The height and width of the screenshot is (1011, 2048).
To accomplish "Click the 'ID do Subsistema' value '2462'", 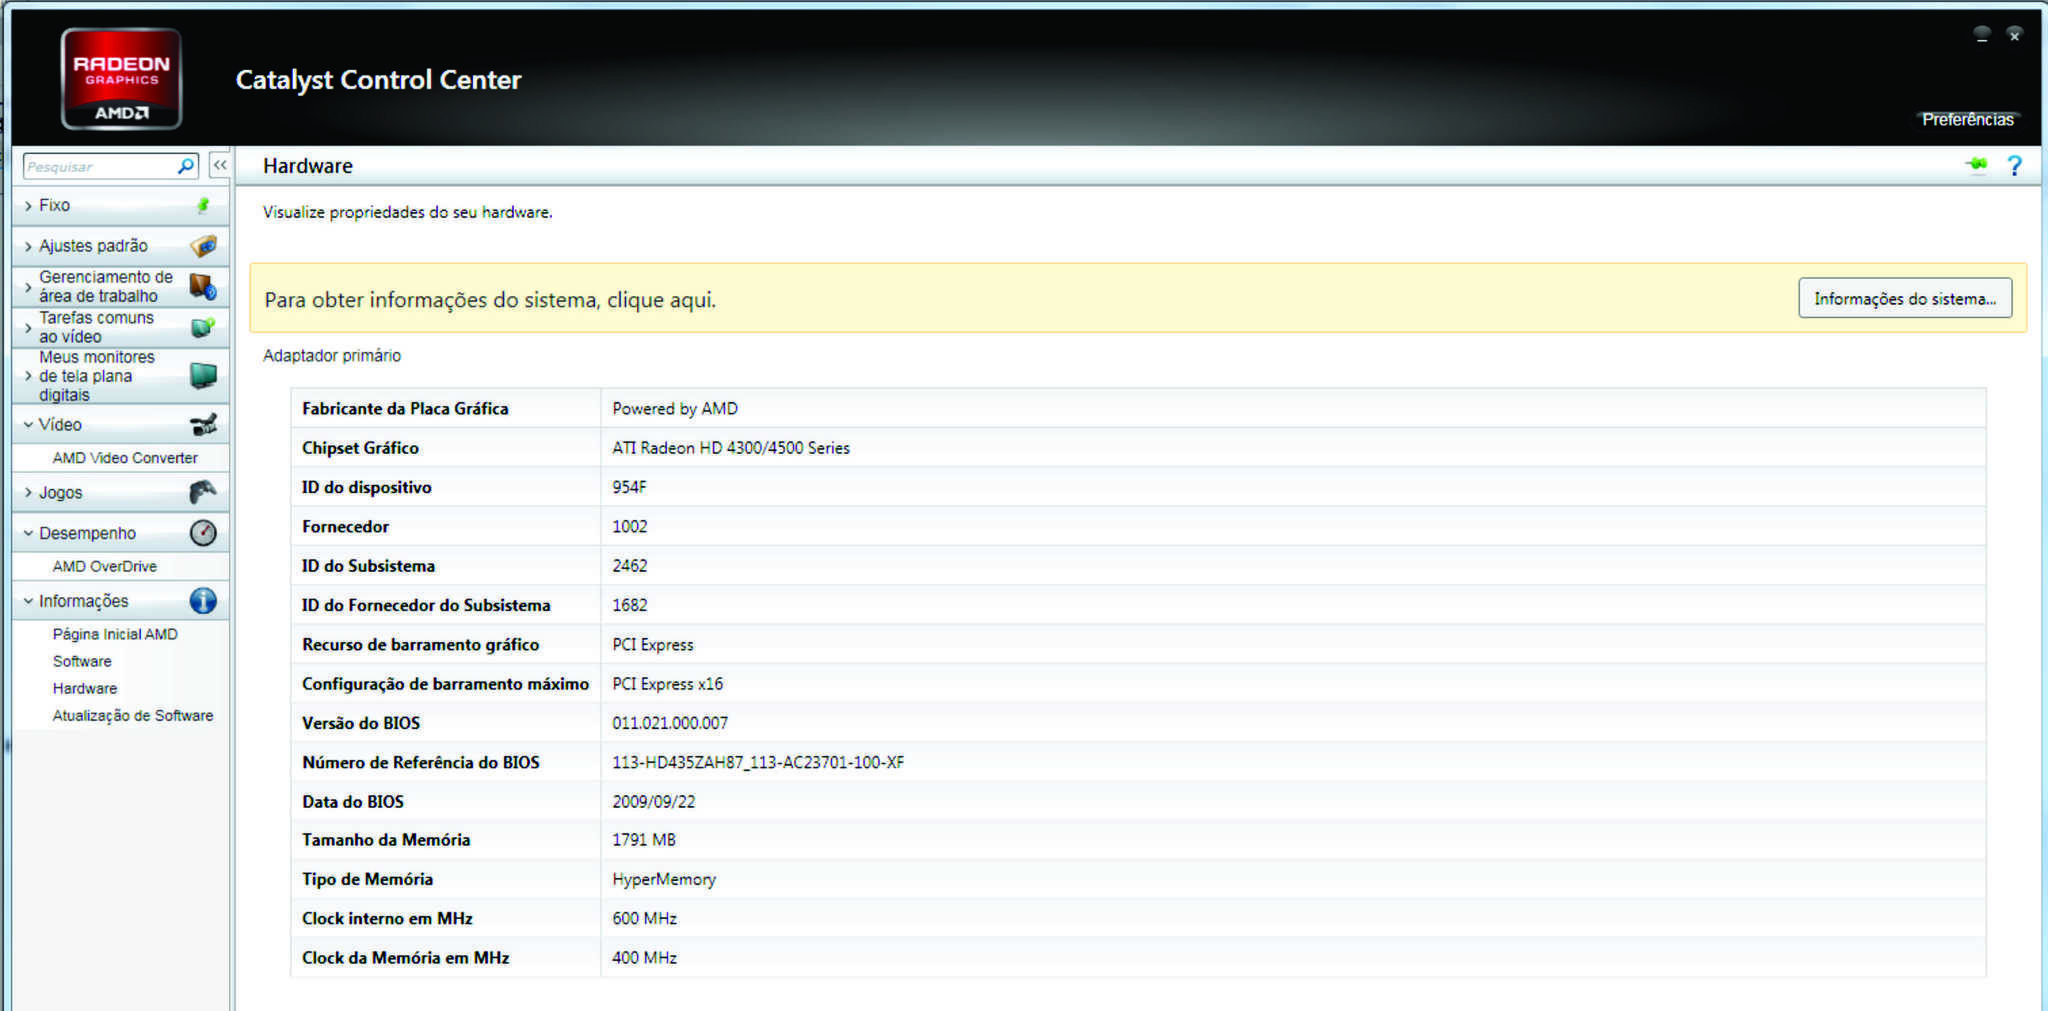I will click(629, 566).
